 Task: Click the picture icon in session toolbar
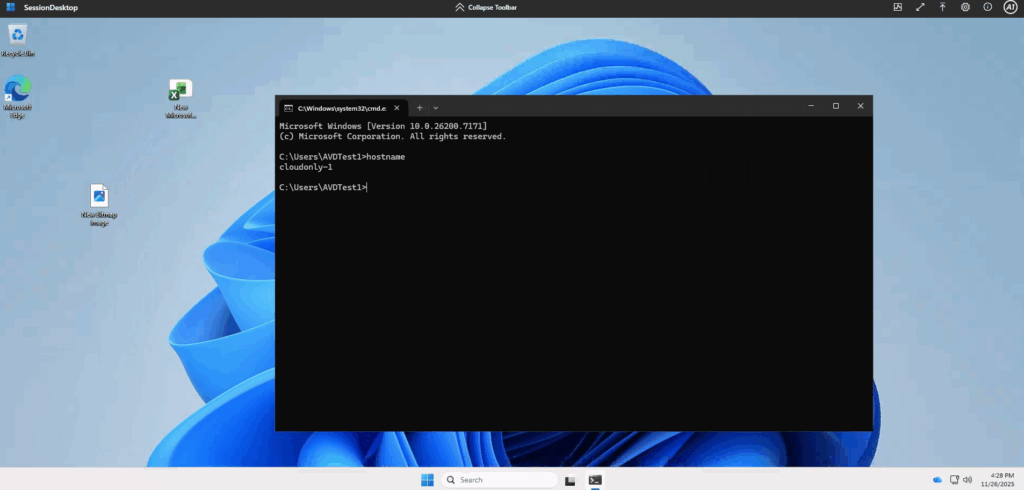897,7
